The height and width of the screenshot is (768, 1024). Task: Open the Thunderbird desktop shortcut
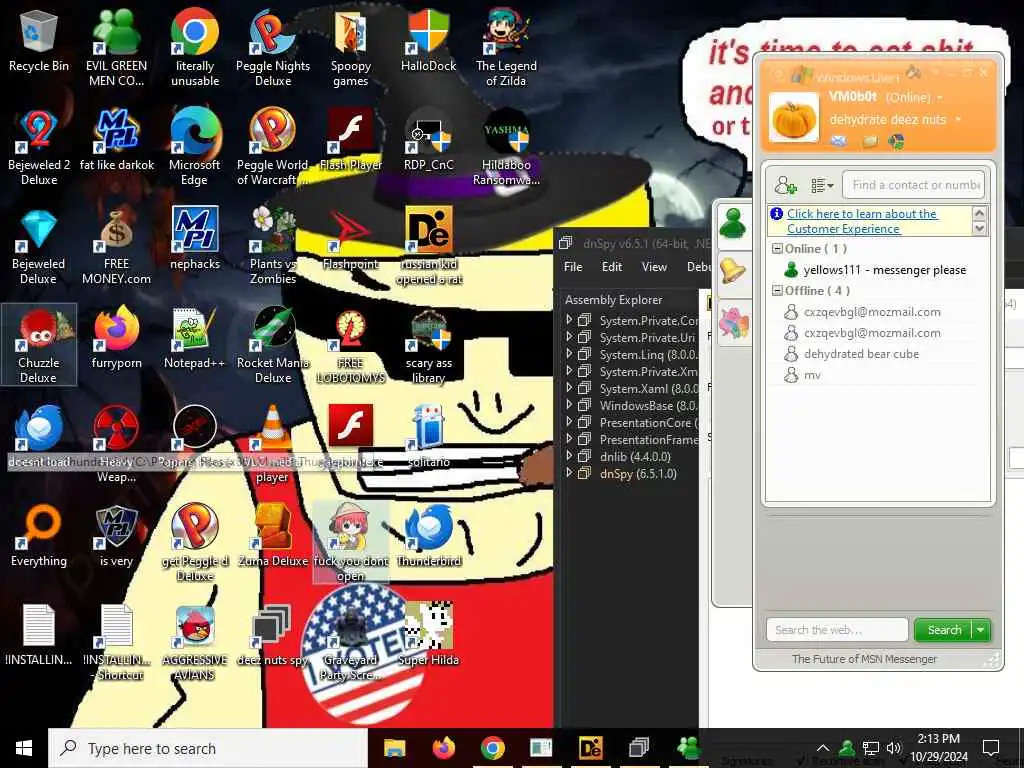tap(428, 537)
